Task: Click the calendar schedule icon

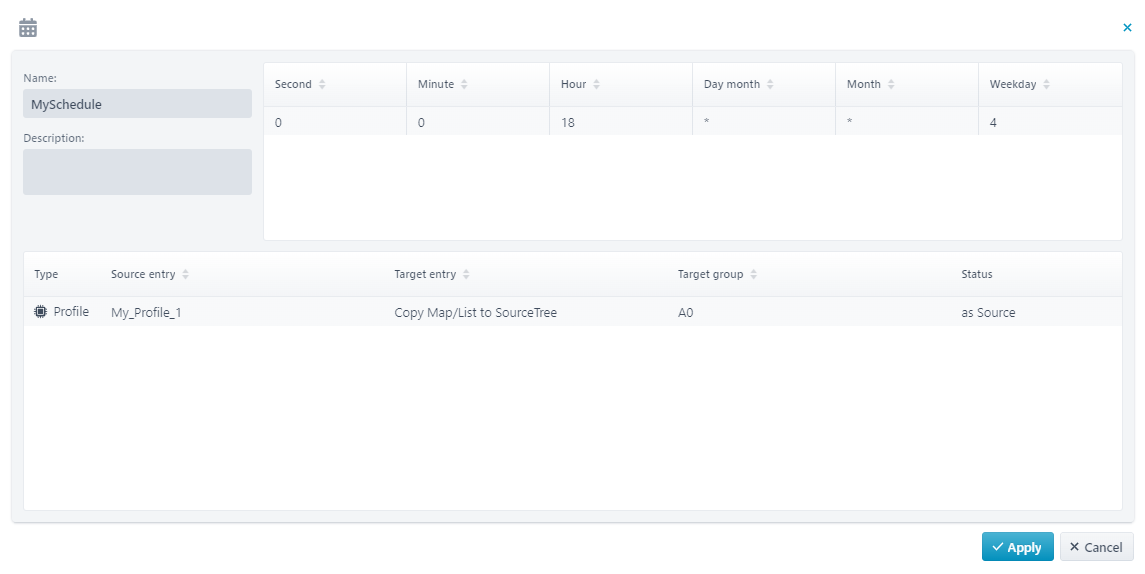Action: click(28, 28)
